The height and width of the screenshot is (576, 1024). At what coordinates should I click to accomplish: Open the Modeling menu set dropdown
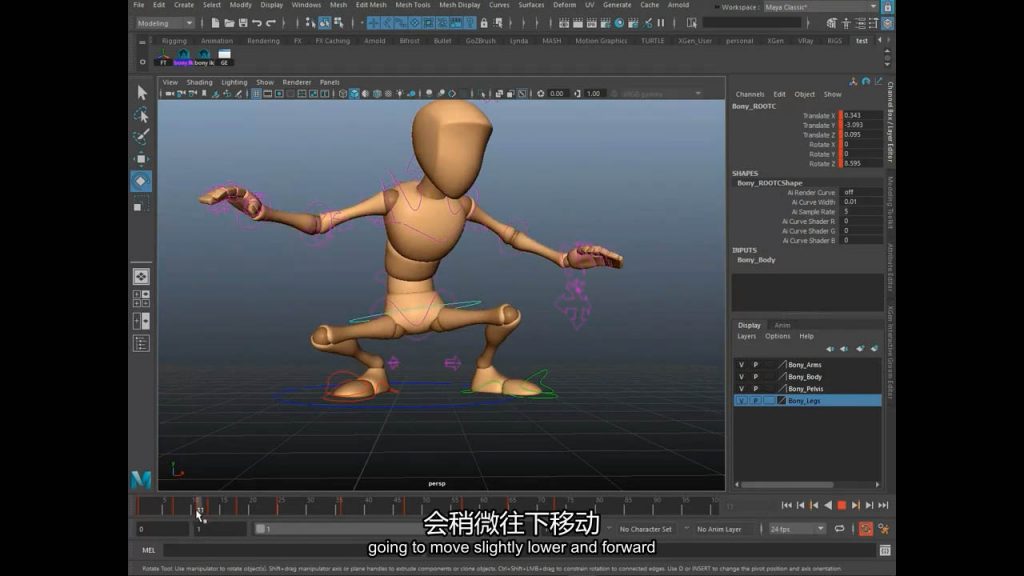165,23
